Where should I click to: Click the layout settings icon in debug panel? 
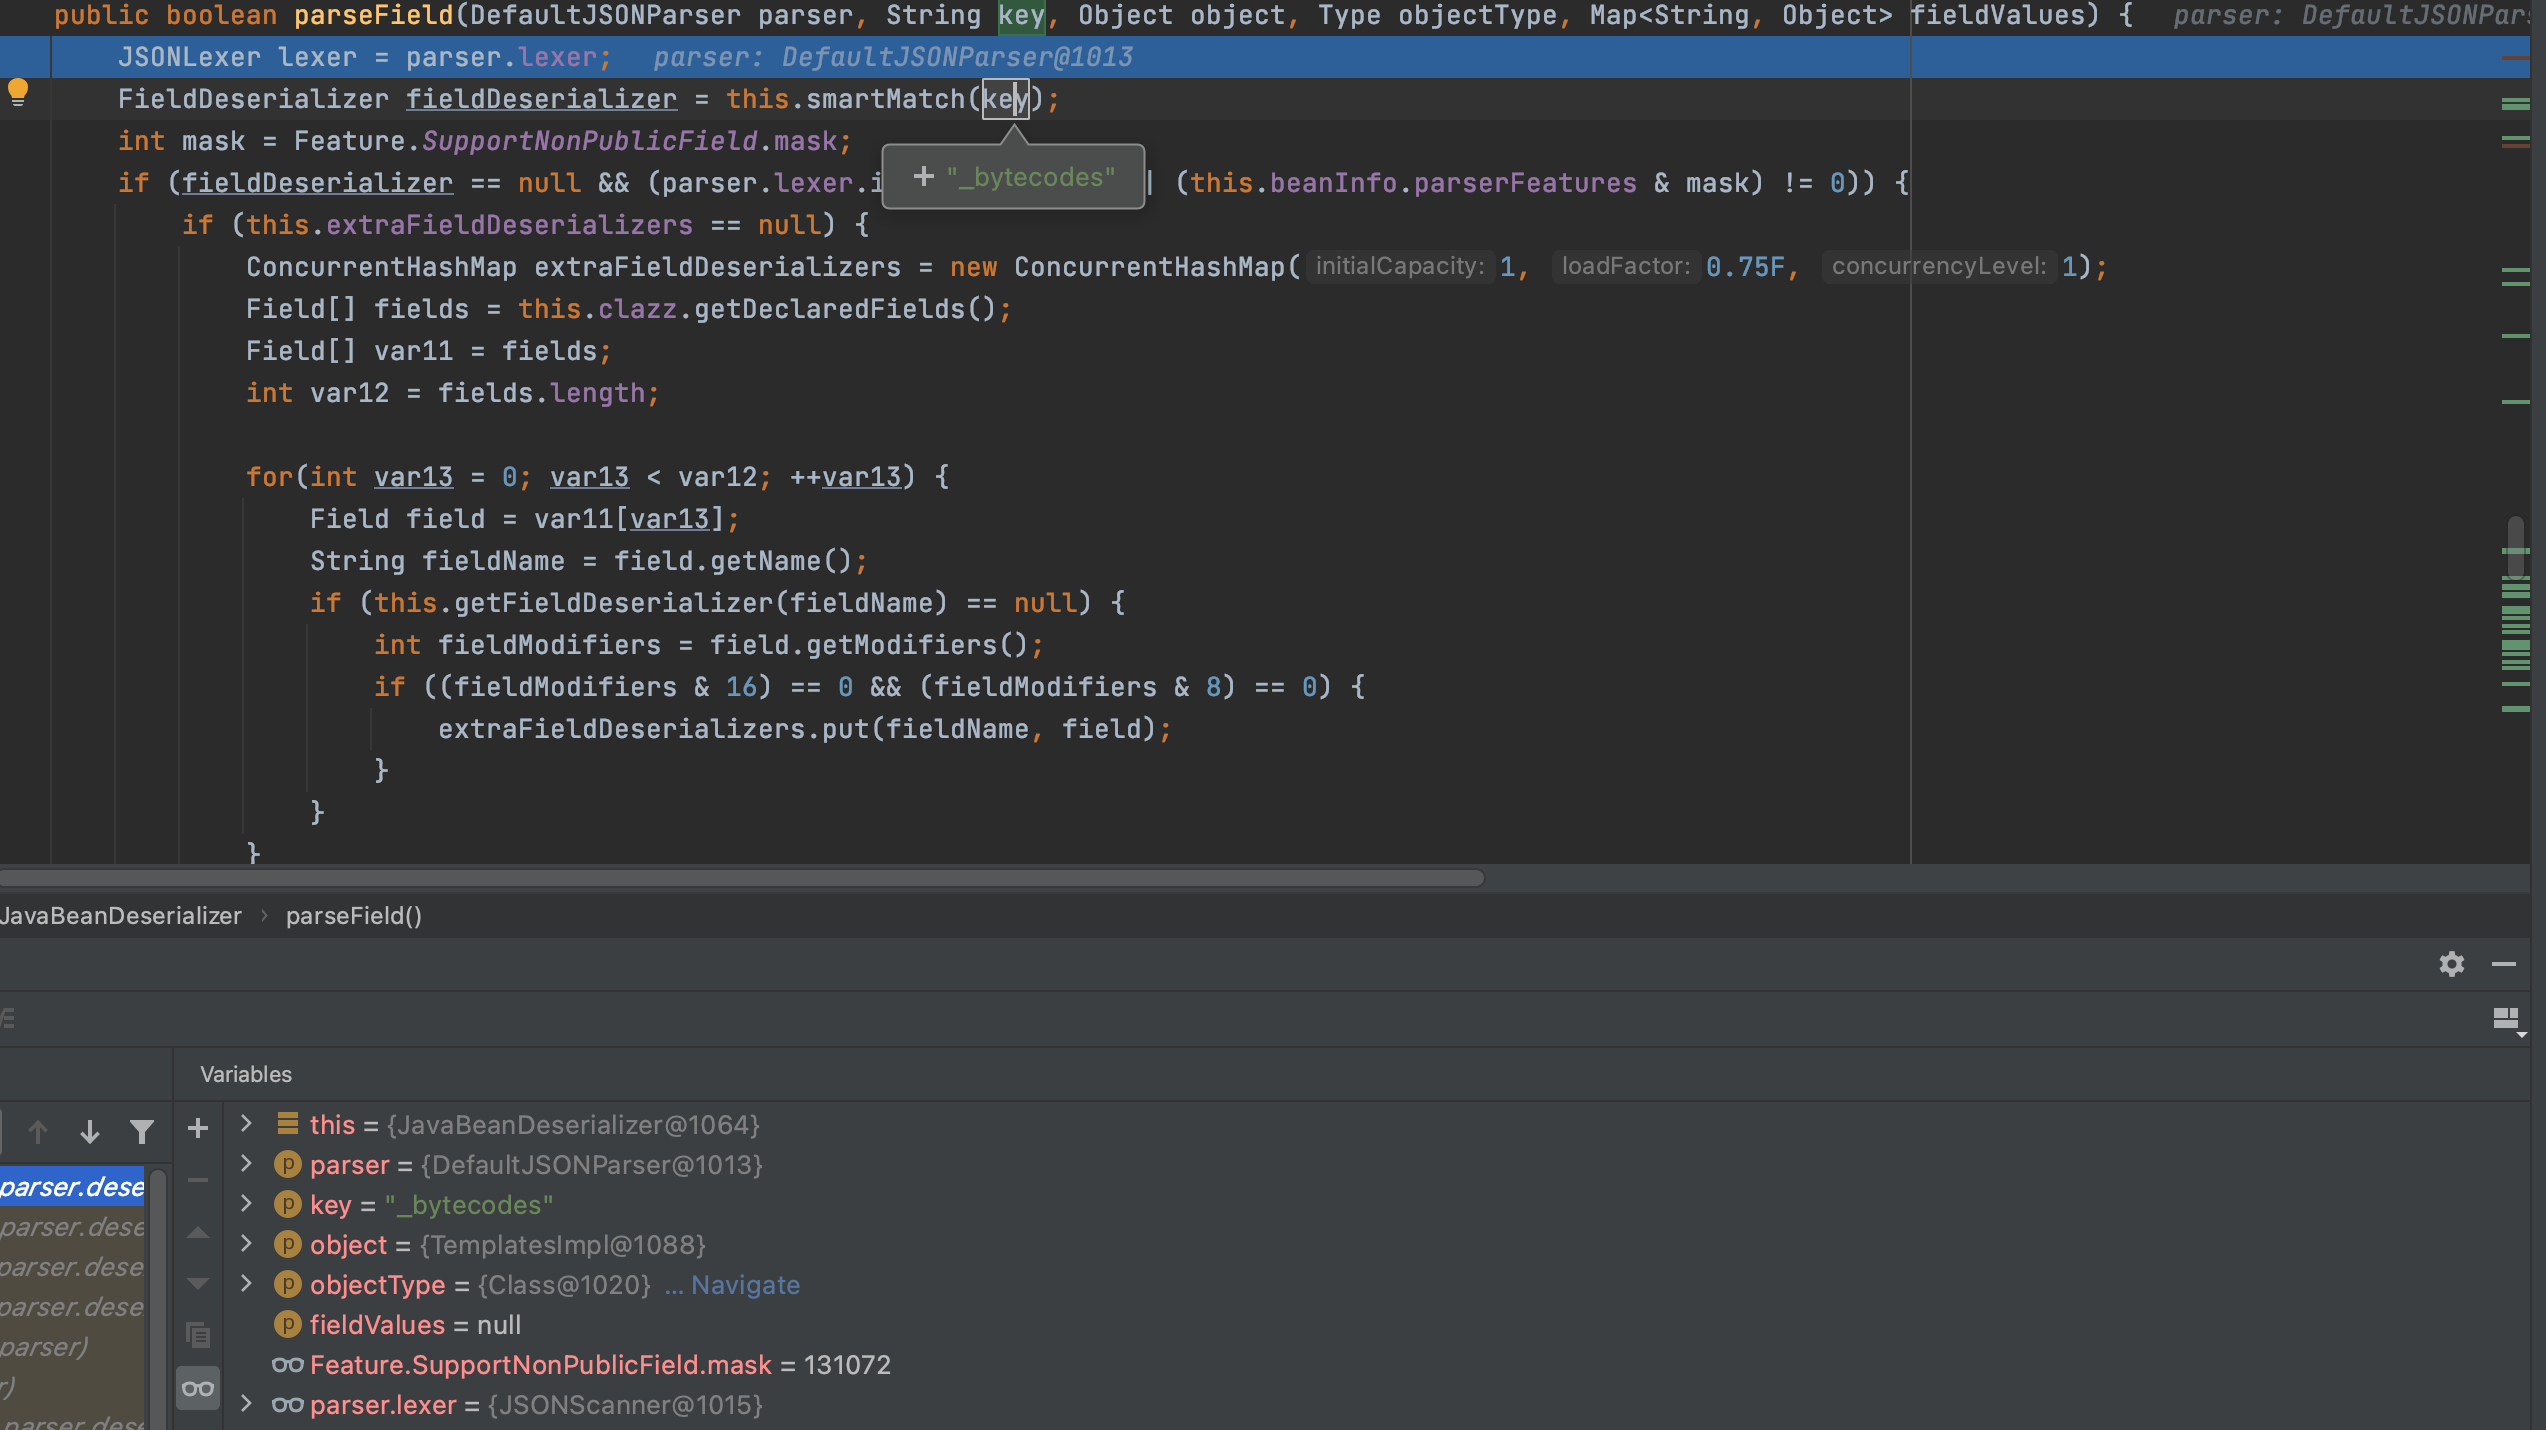tap(2507, 1019)
